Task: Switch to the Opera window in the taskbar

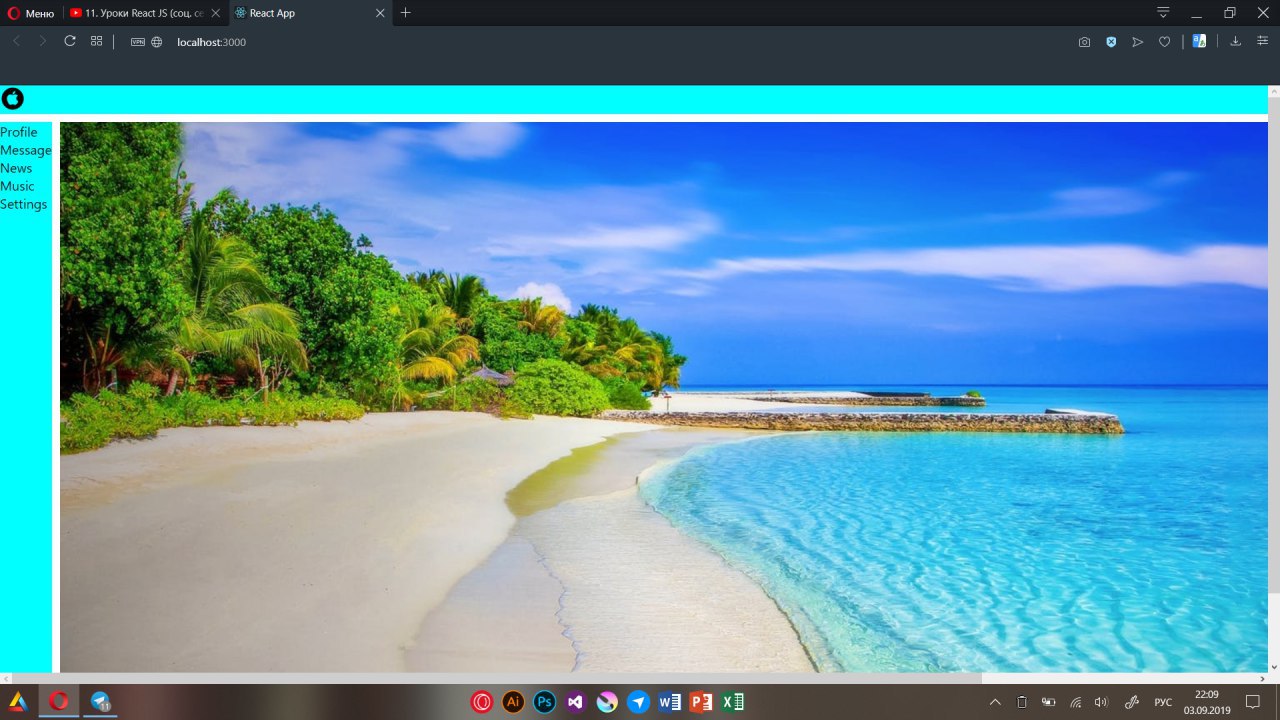Action: click(59, 701)
